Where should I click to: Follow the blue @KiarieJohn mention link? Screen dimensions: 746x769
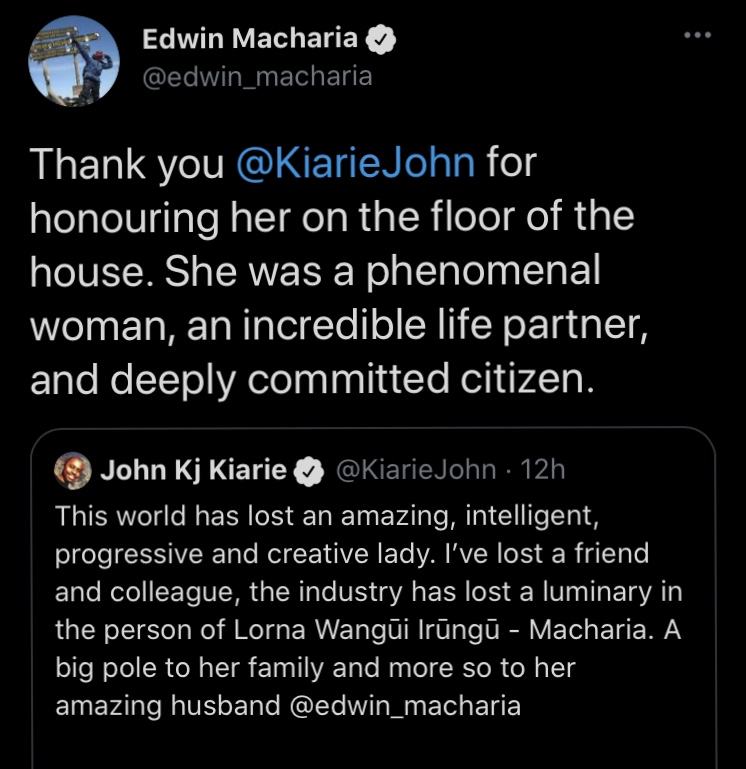pos(356,163)
